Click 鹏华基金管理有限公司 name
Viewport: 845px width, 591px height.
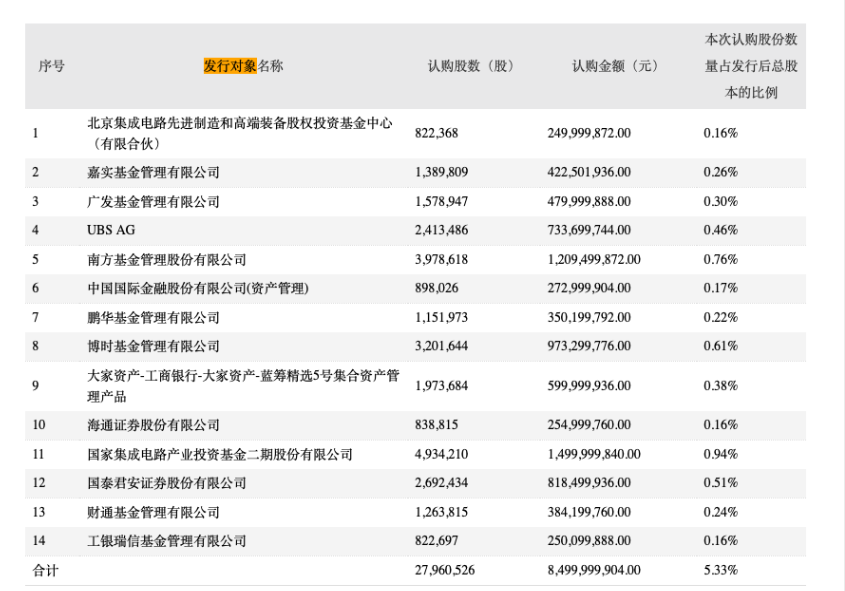point(154,317)
